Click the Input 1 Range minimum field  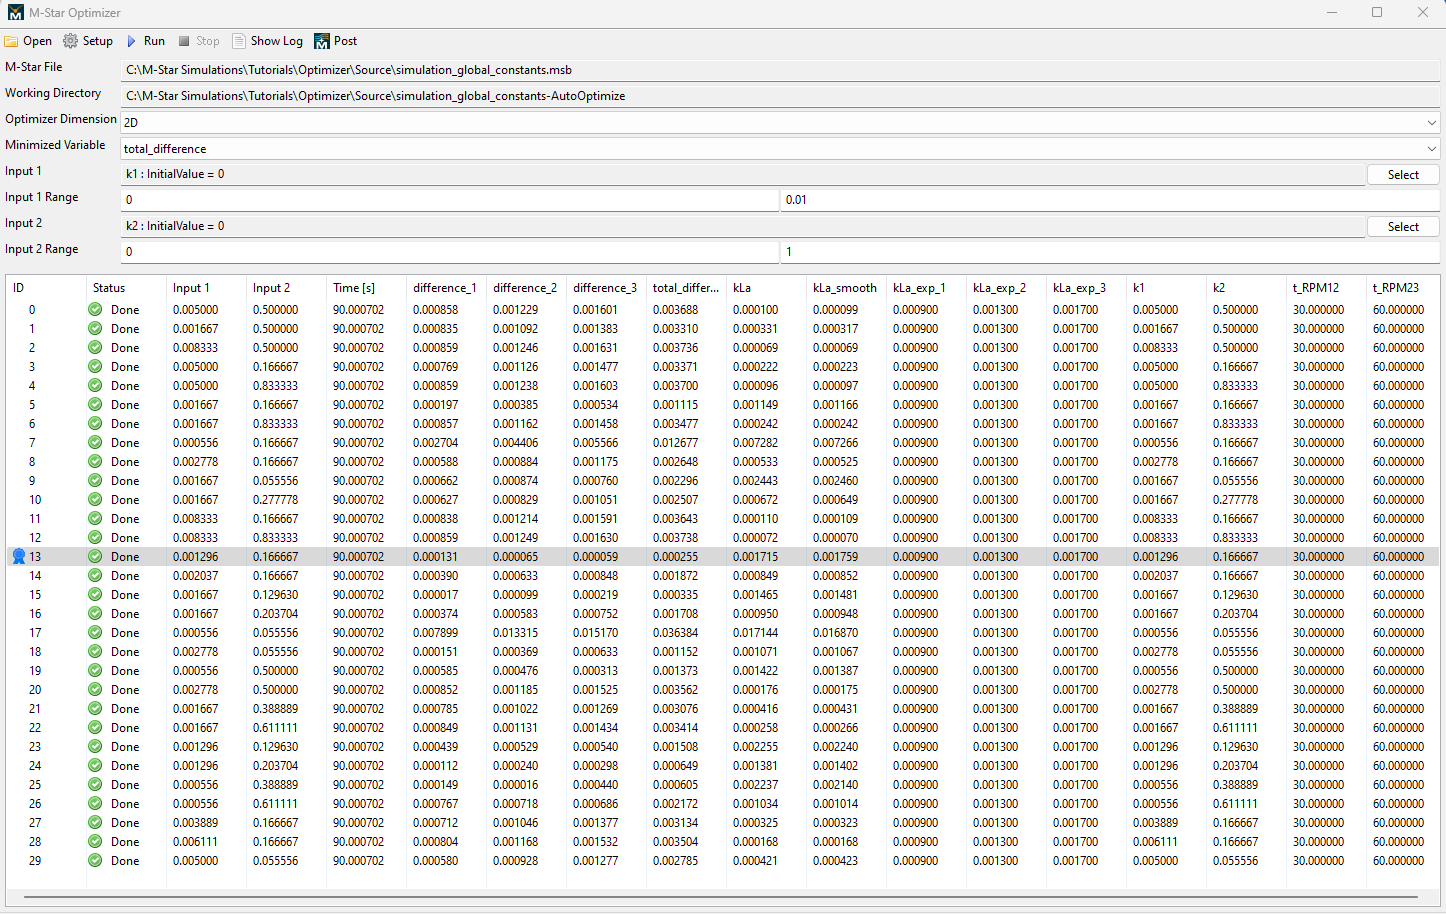pyautogui.click(x=450, y=200)
